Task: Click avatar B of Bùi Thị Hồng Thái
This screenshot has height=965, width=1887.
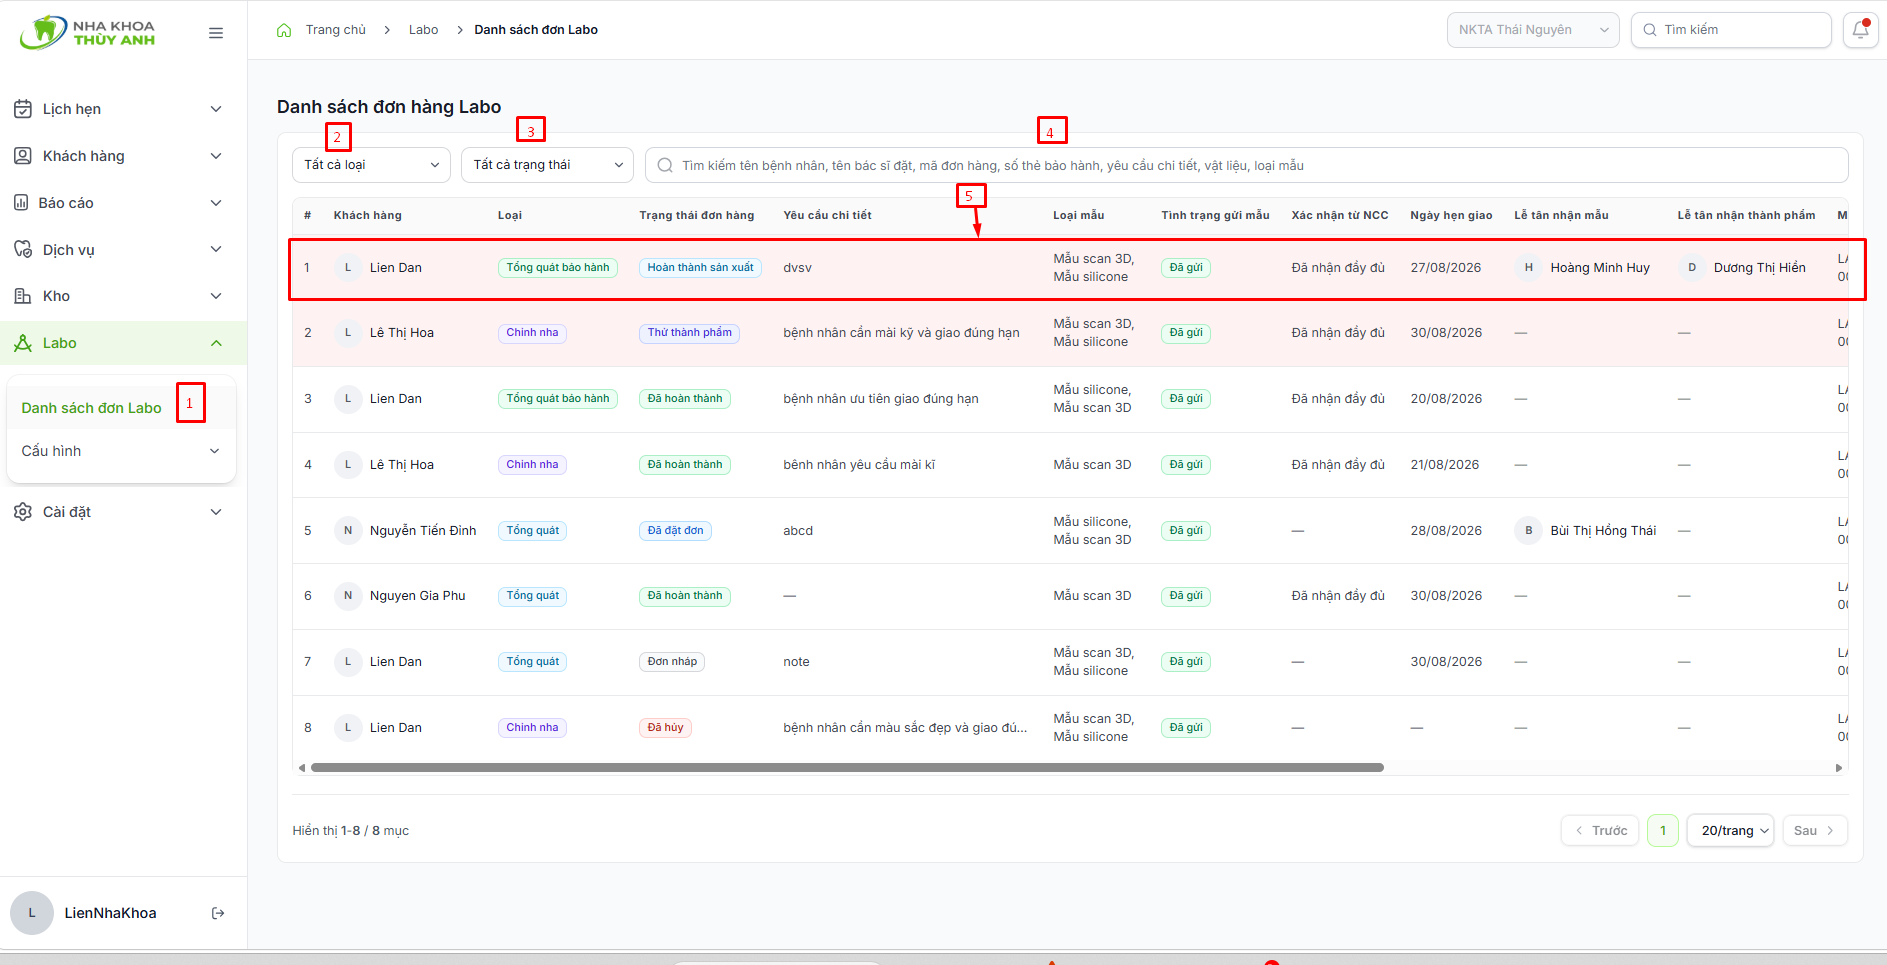Action: (1528, 531)
